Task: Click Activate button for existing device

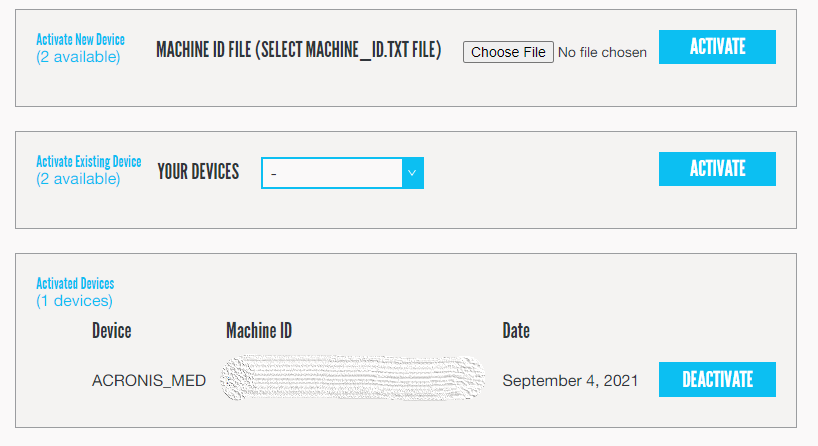Action: pos(717,169)
